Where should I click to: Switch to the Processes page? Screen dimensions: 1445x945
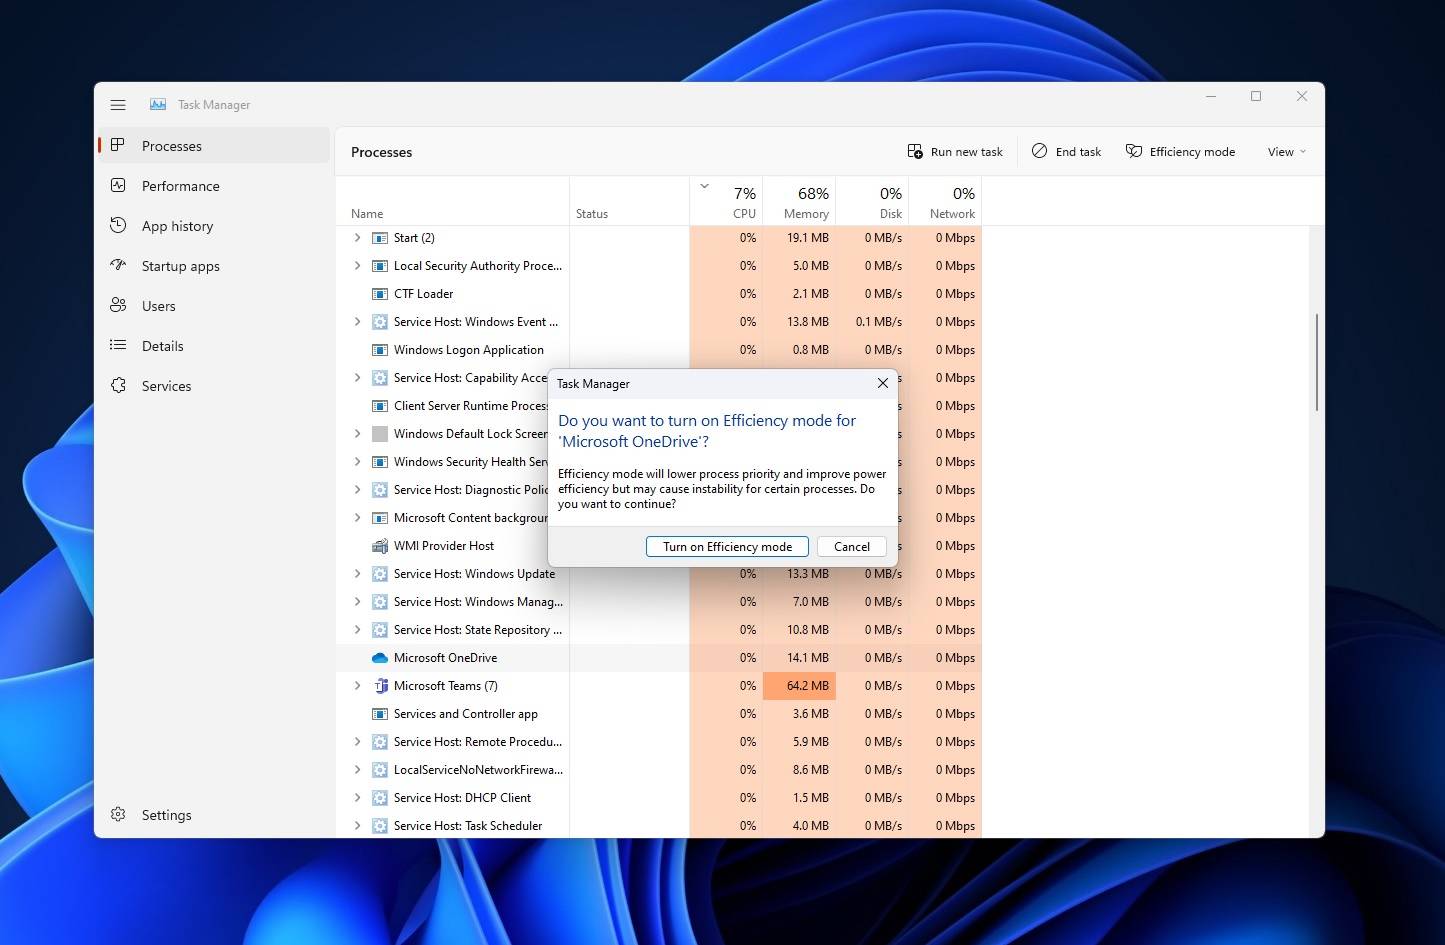171,145
